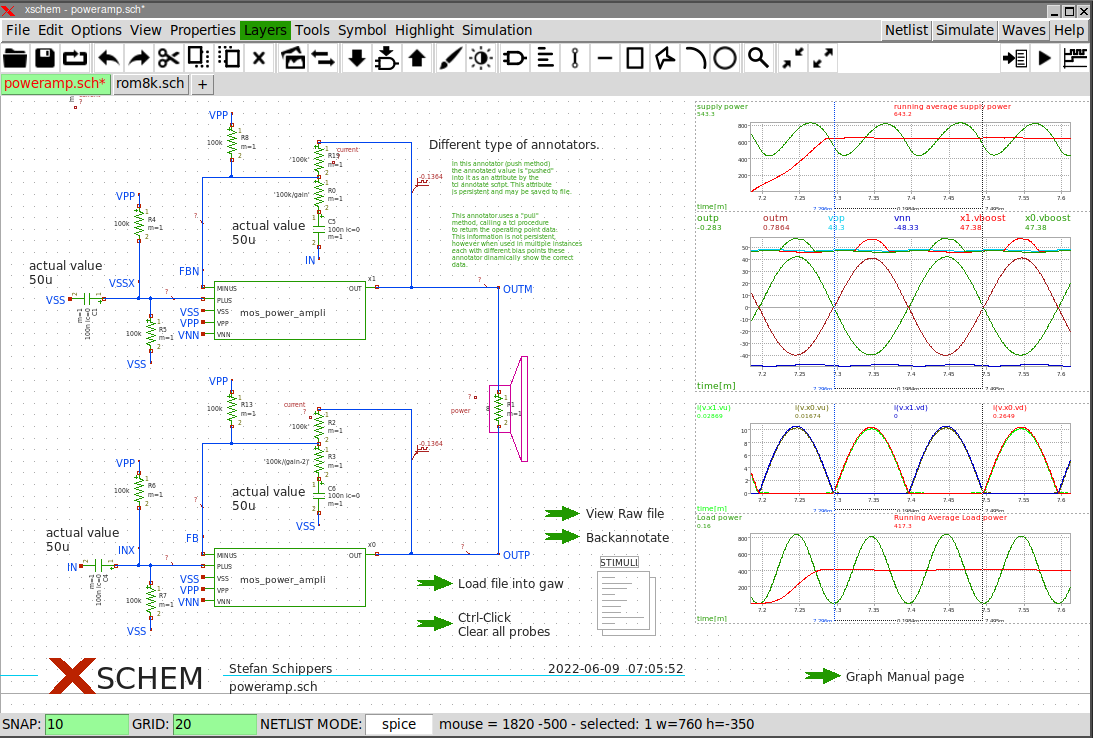Click the Waves button
Viewport: 1093px width, 738px height.
coord(1023,30)
